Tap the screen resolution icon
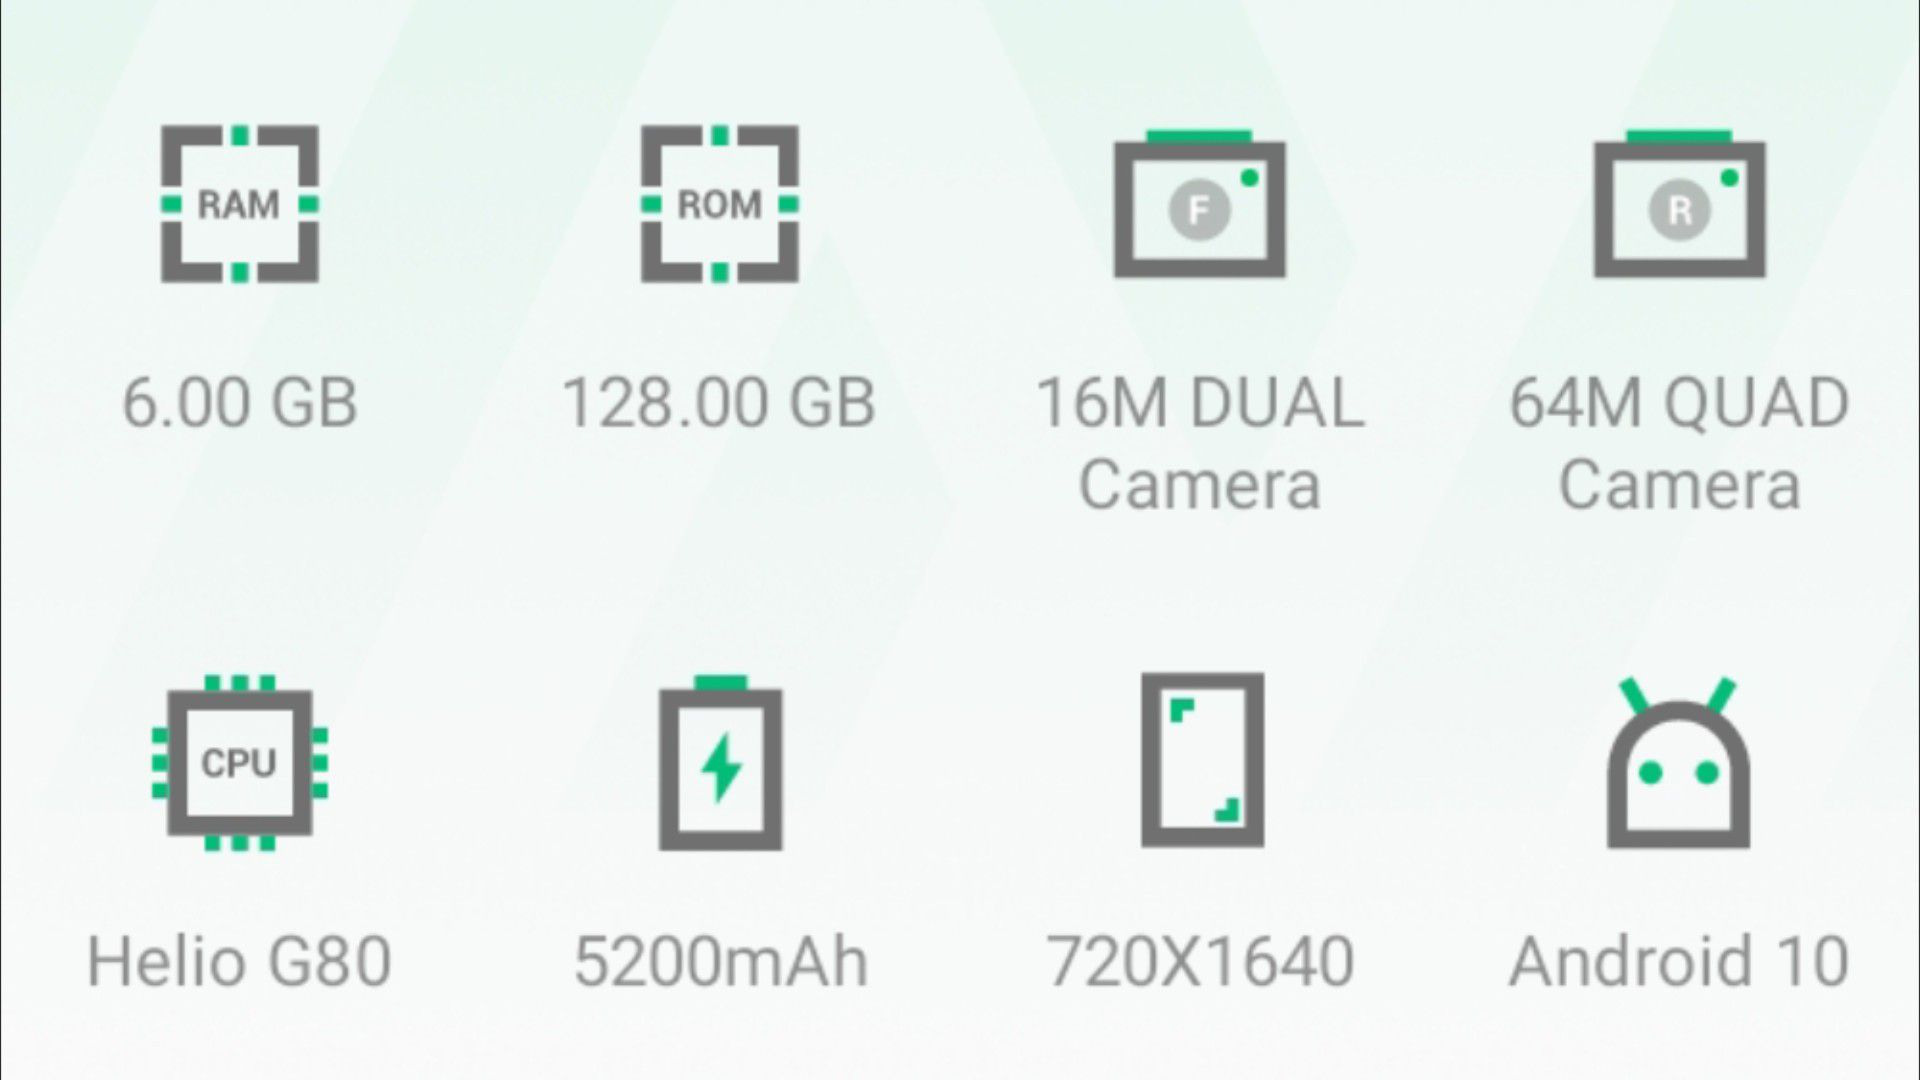 point(1203,760)
